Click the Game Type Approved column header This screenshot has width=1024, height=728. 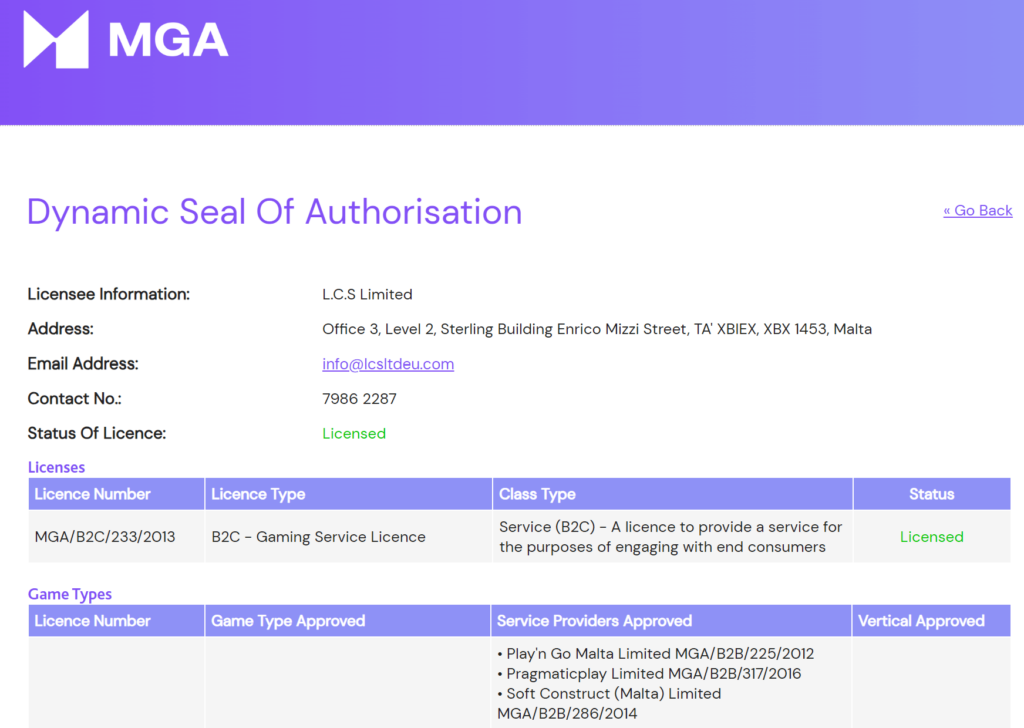(288, 621)
